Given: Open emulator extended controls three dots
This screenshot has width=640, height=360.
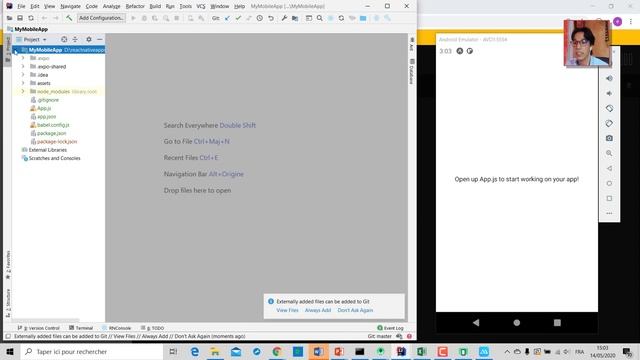Looking at the screenshot, I should [609, 213].
